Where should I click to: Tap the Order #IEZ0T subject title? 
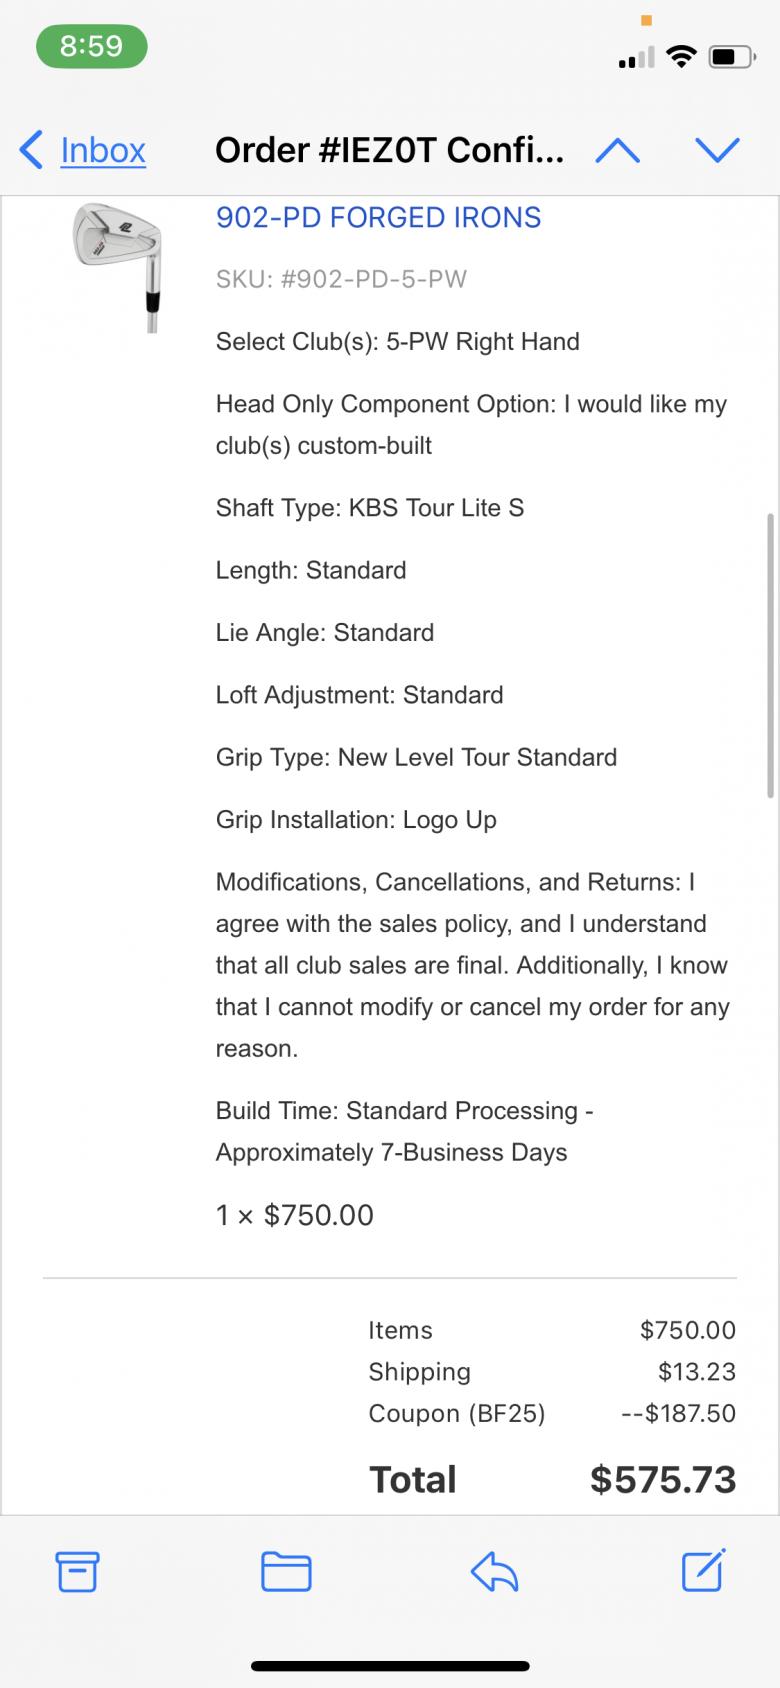pyautogui.click(x=389, y=150)
